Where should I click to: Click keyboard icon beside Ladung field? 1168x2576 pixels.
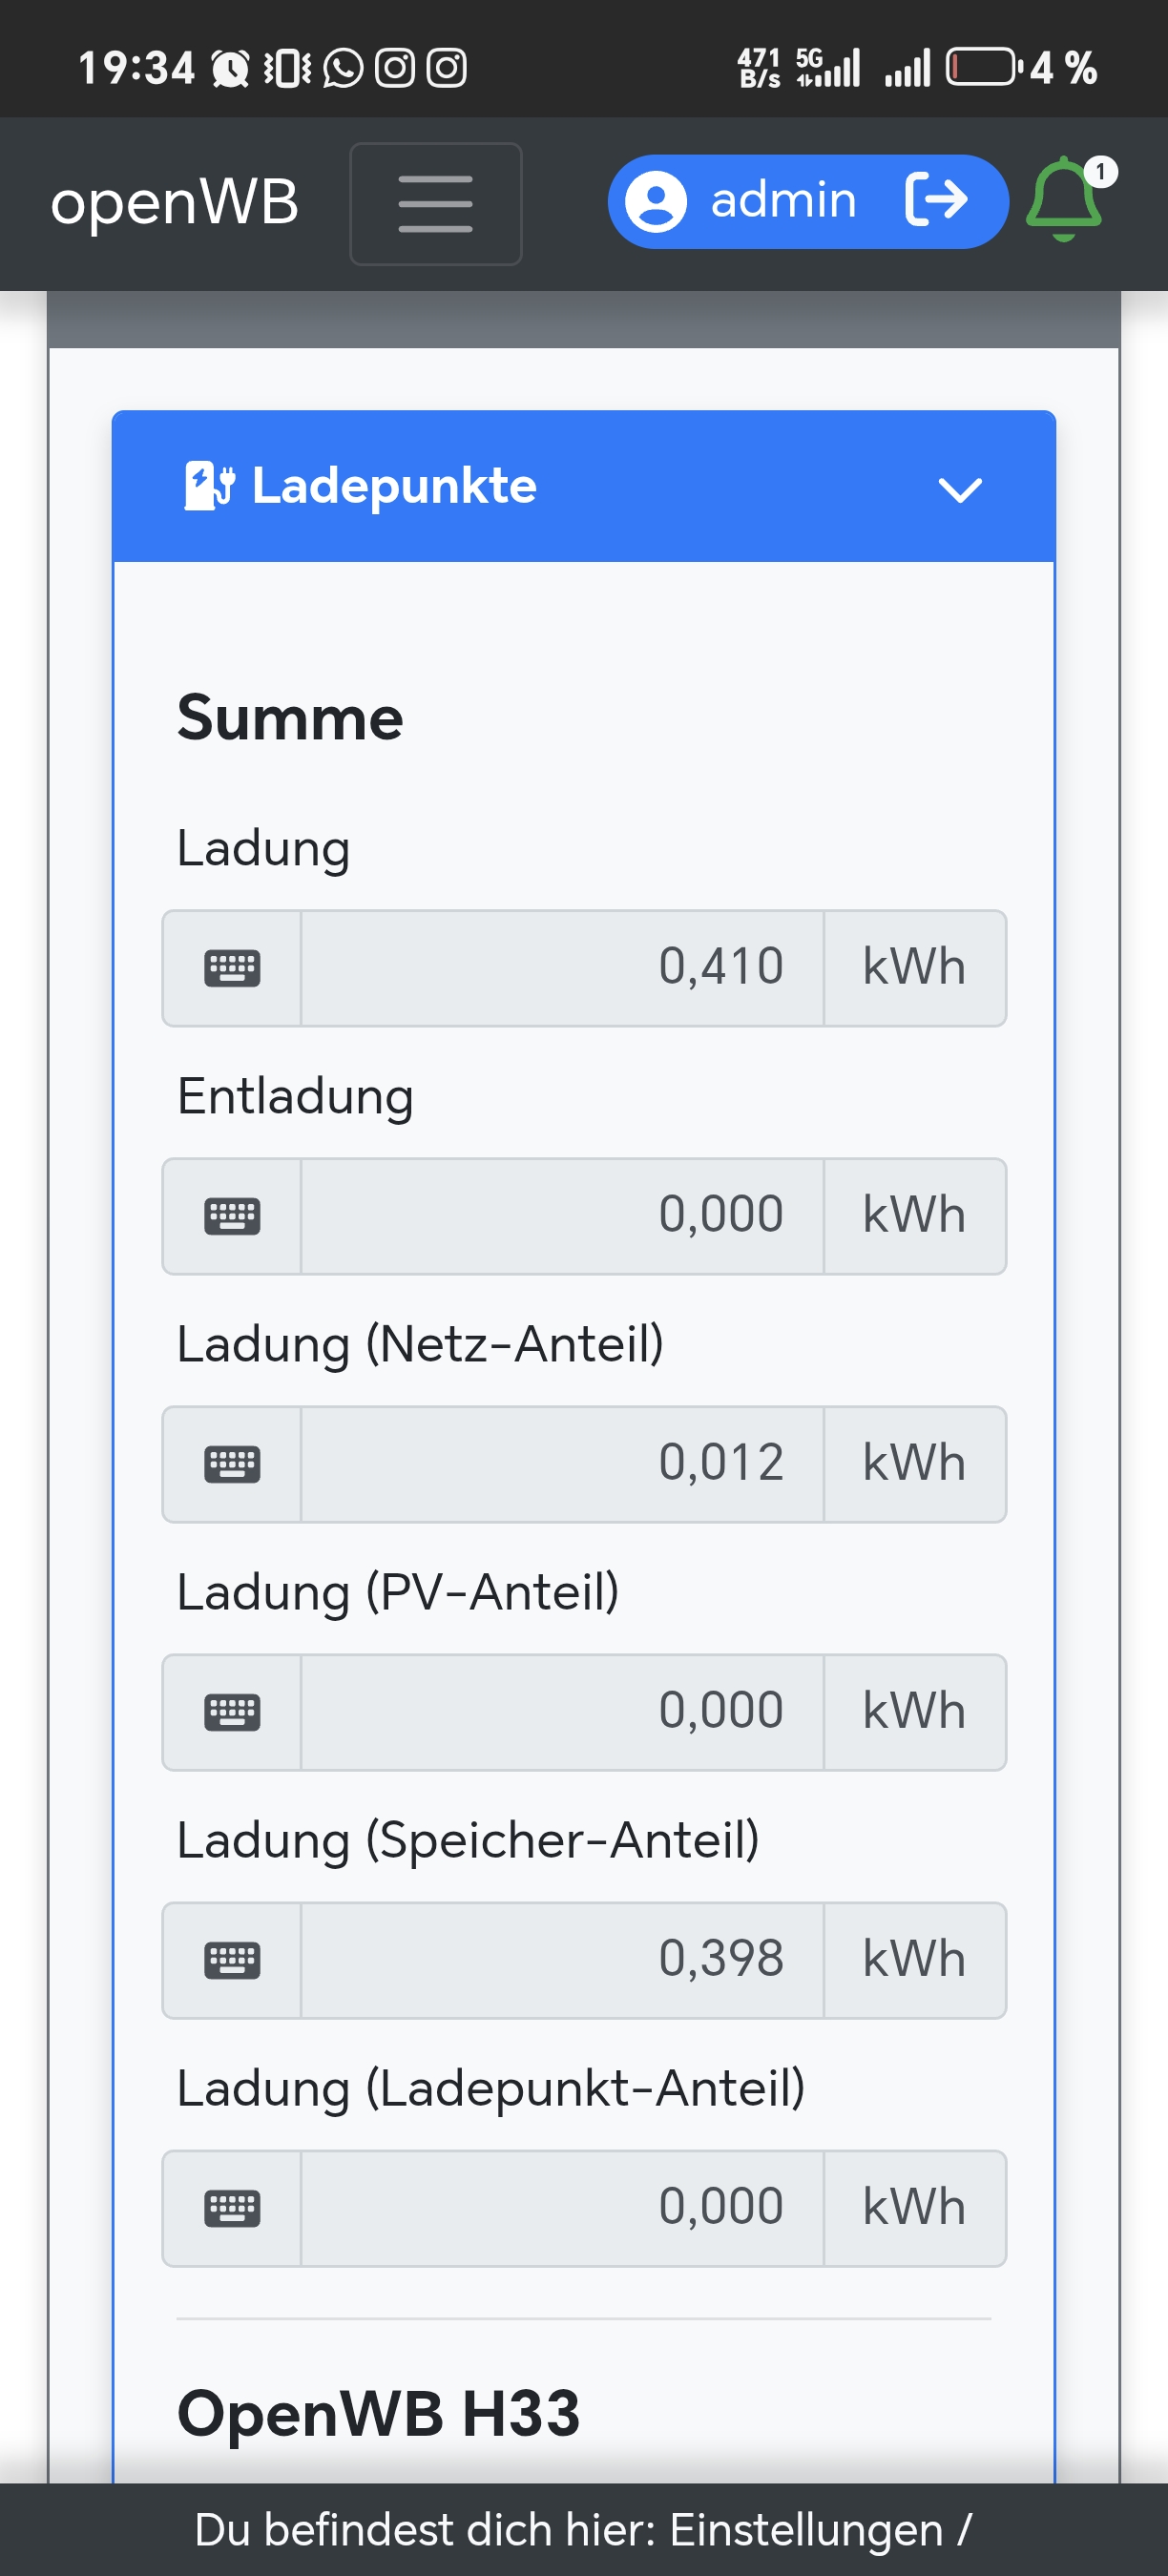[232, 968]
